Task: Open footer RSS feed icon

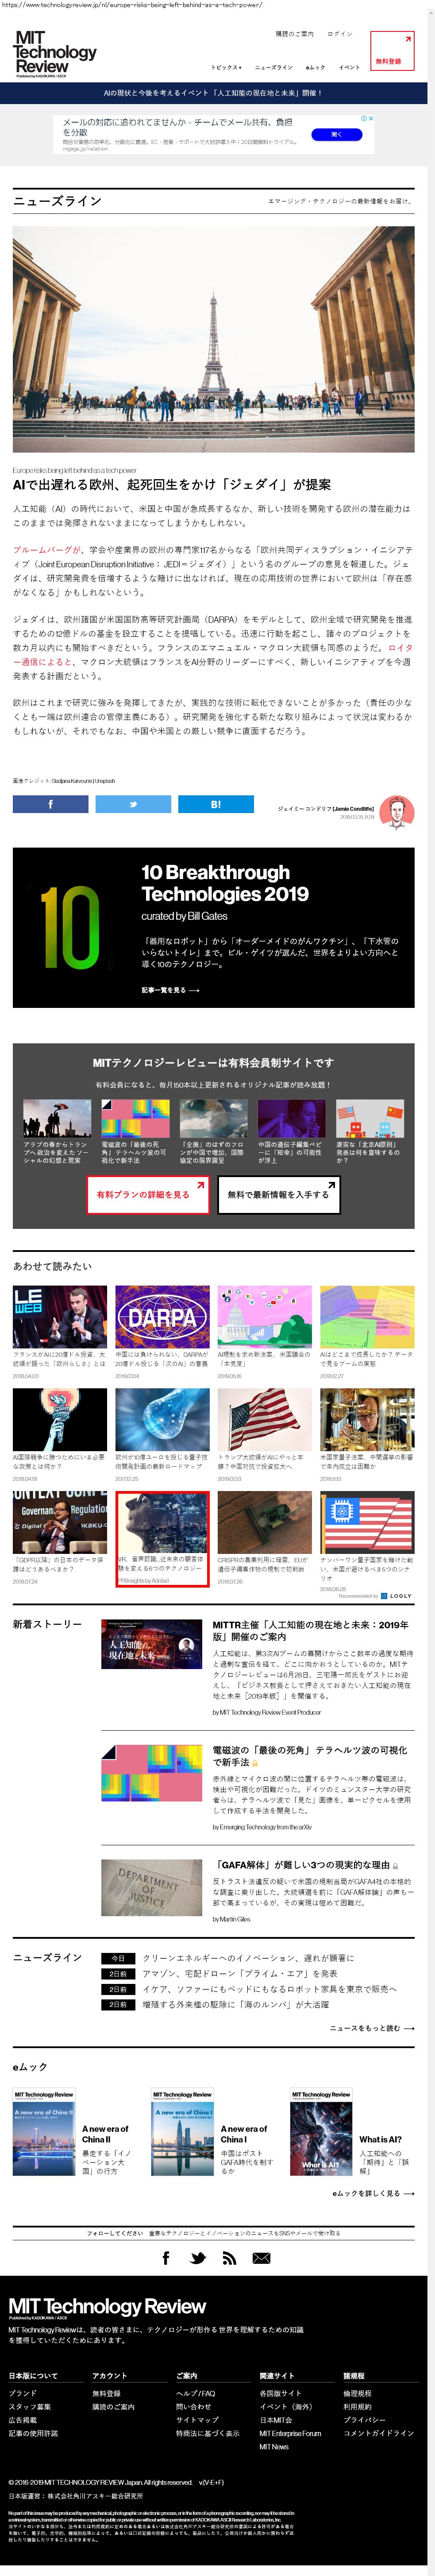Action: coord(229,2258)
